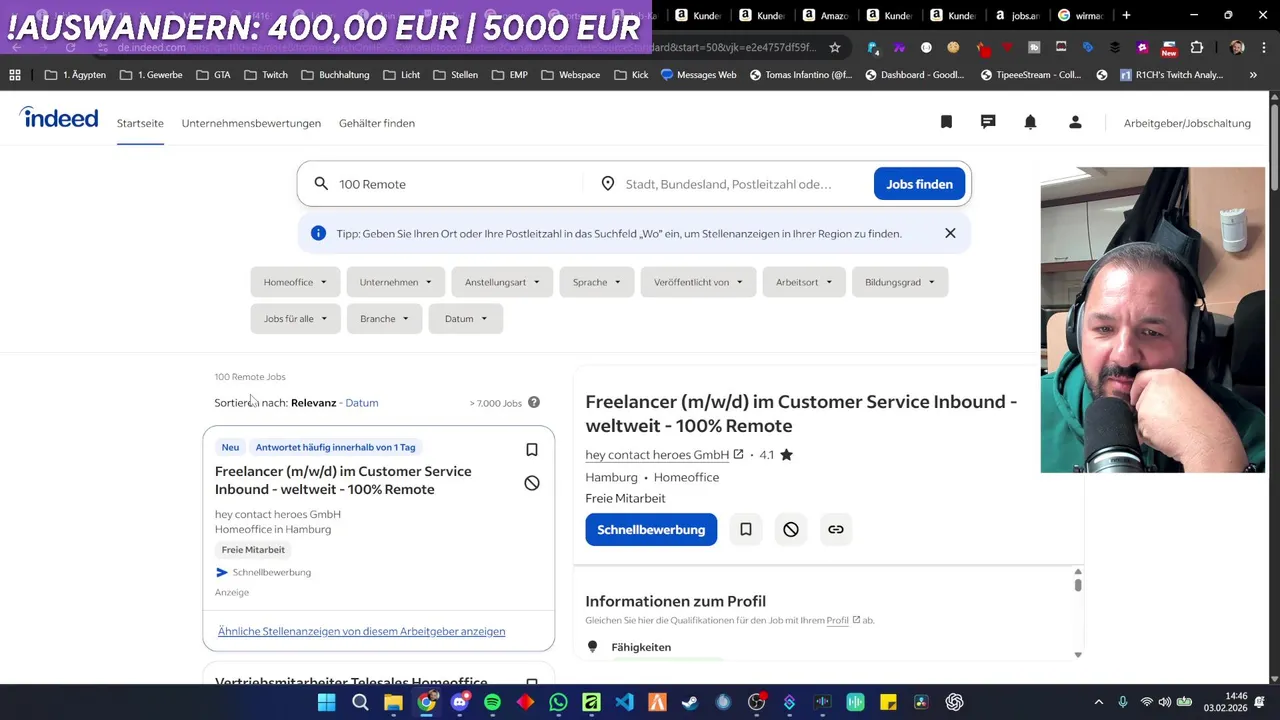Open jobs count help question-mark icon
The width and height of the screenshot is (1280, 720).
click(x=534, y=402)
